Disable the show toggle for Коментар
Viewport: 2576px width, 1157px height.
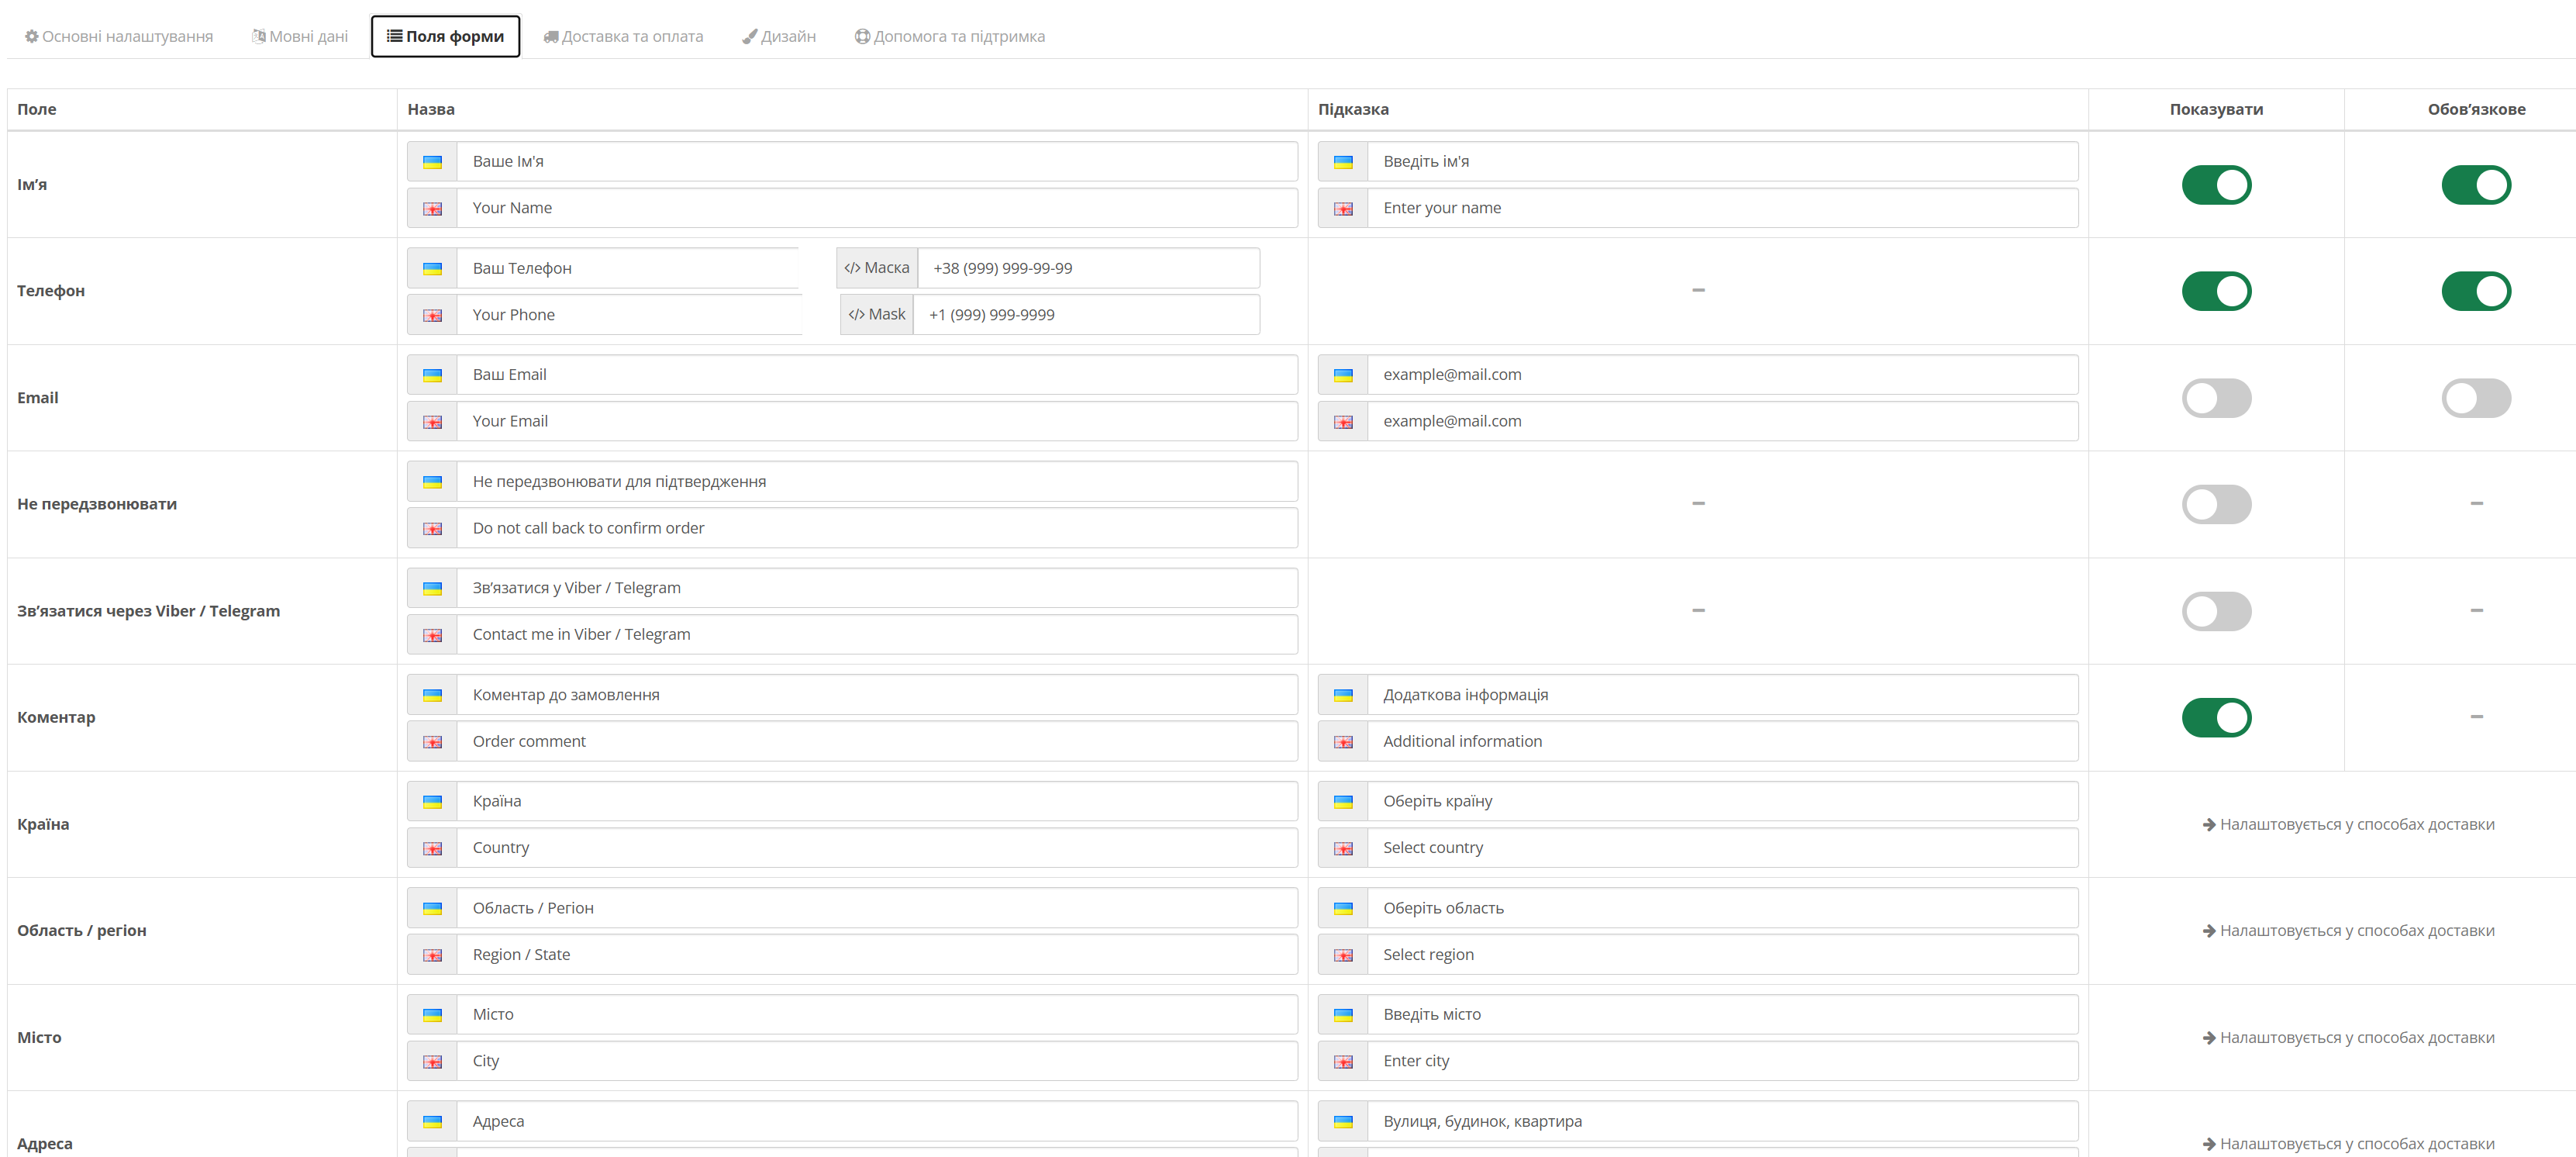2216,718
